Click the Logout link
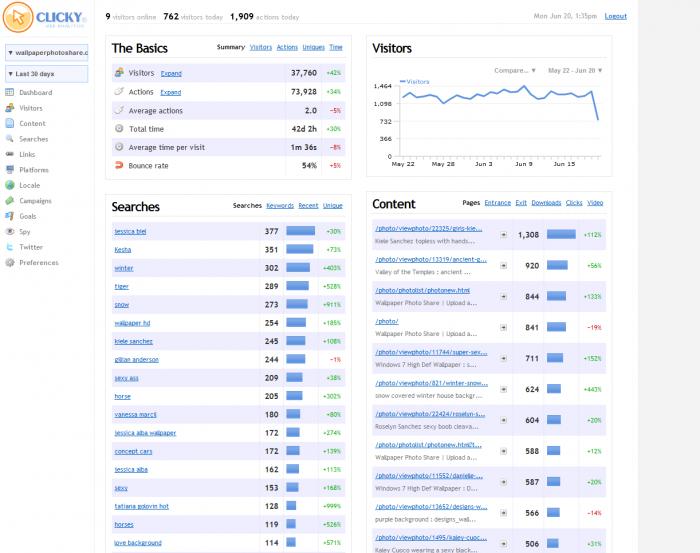The image size is (700, 553). tap(616, 16)
